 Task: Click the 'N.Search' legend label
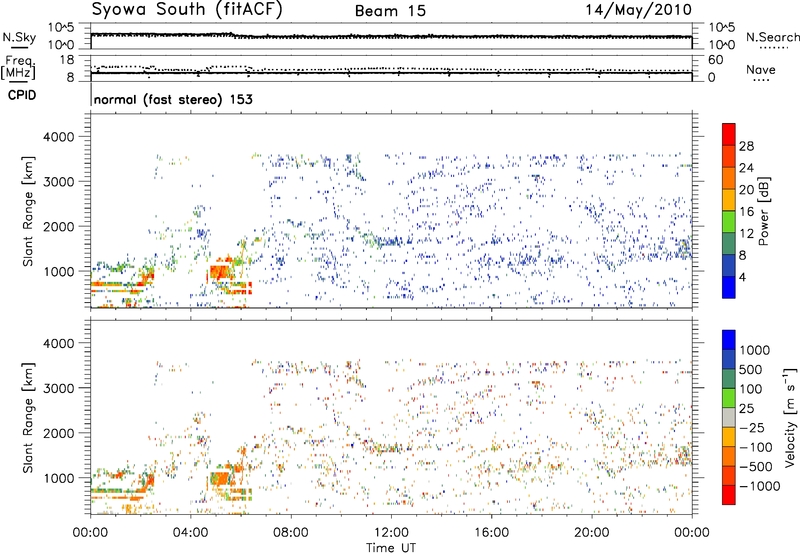click(x=773, y=37)
